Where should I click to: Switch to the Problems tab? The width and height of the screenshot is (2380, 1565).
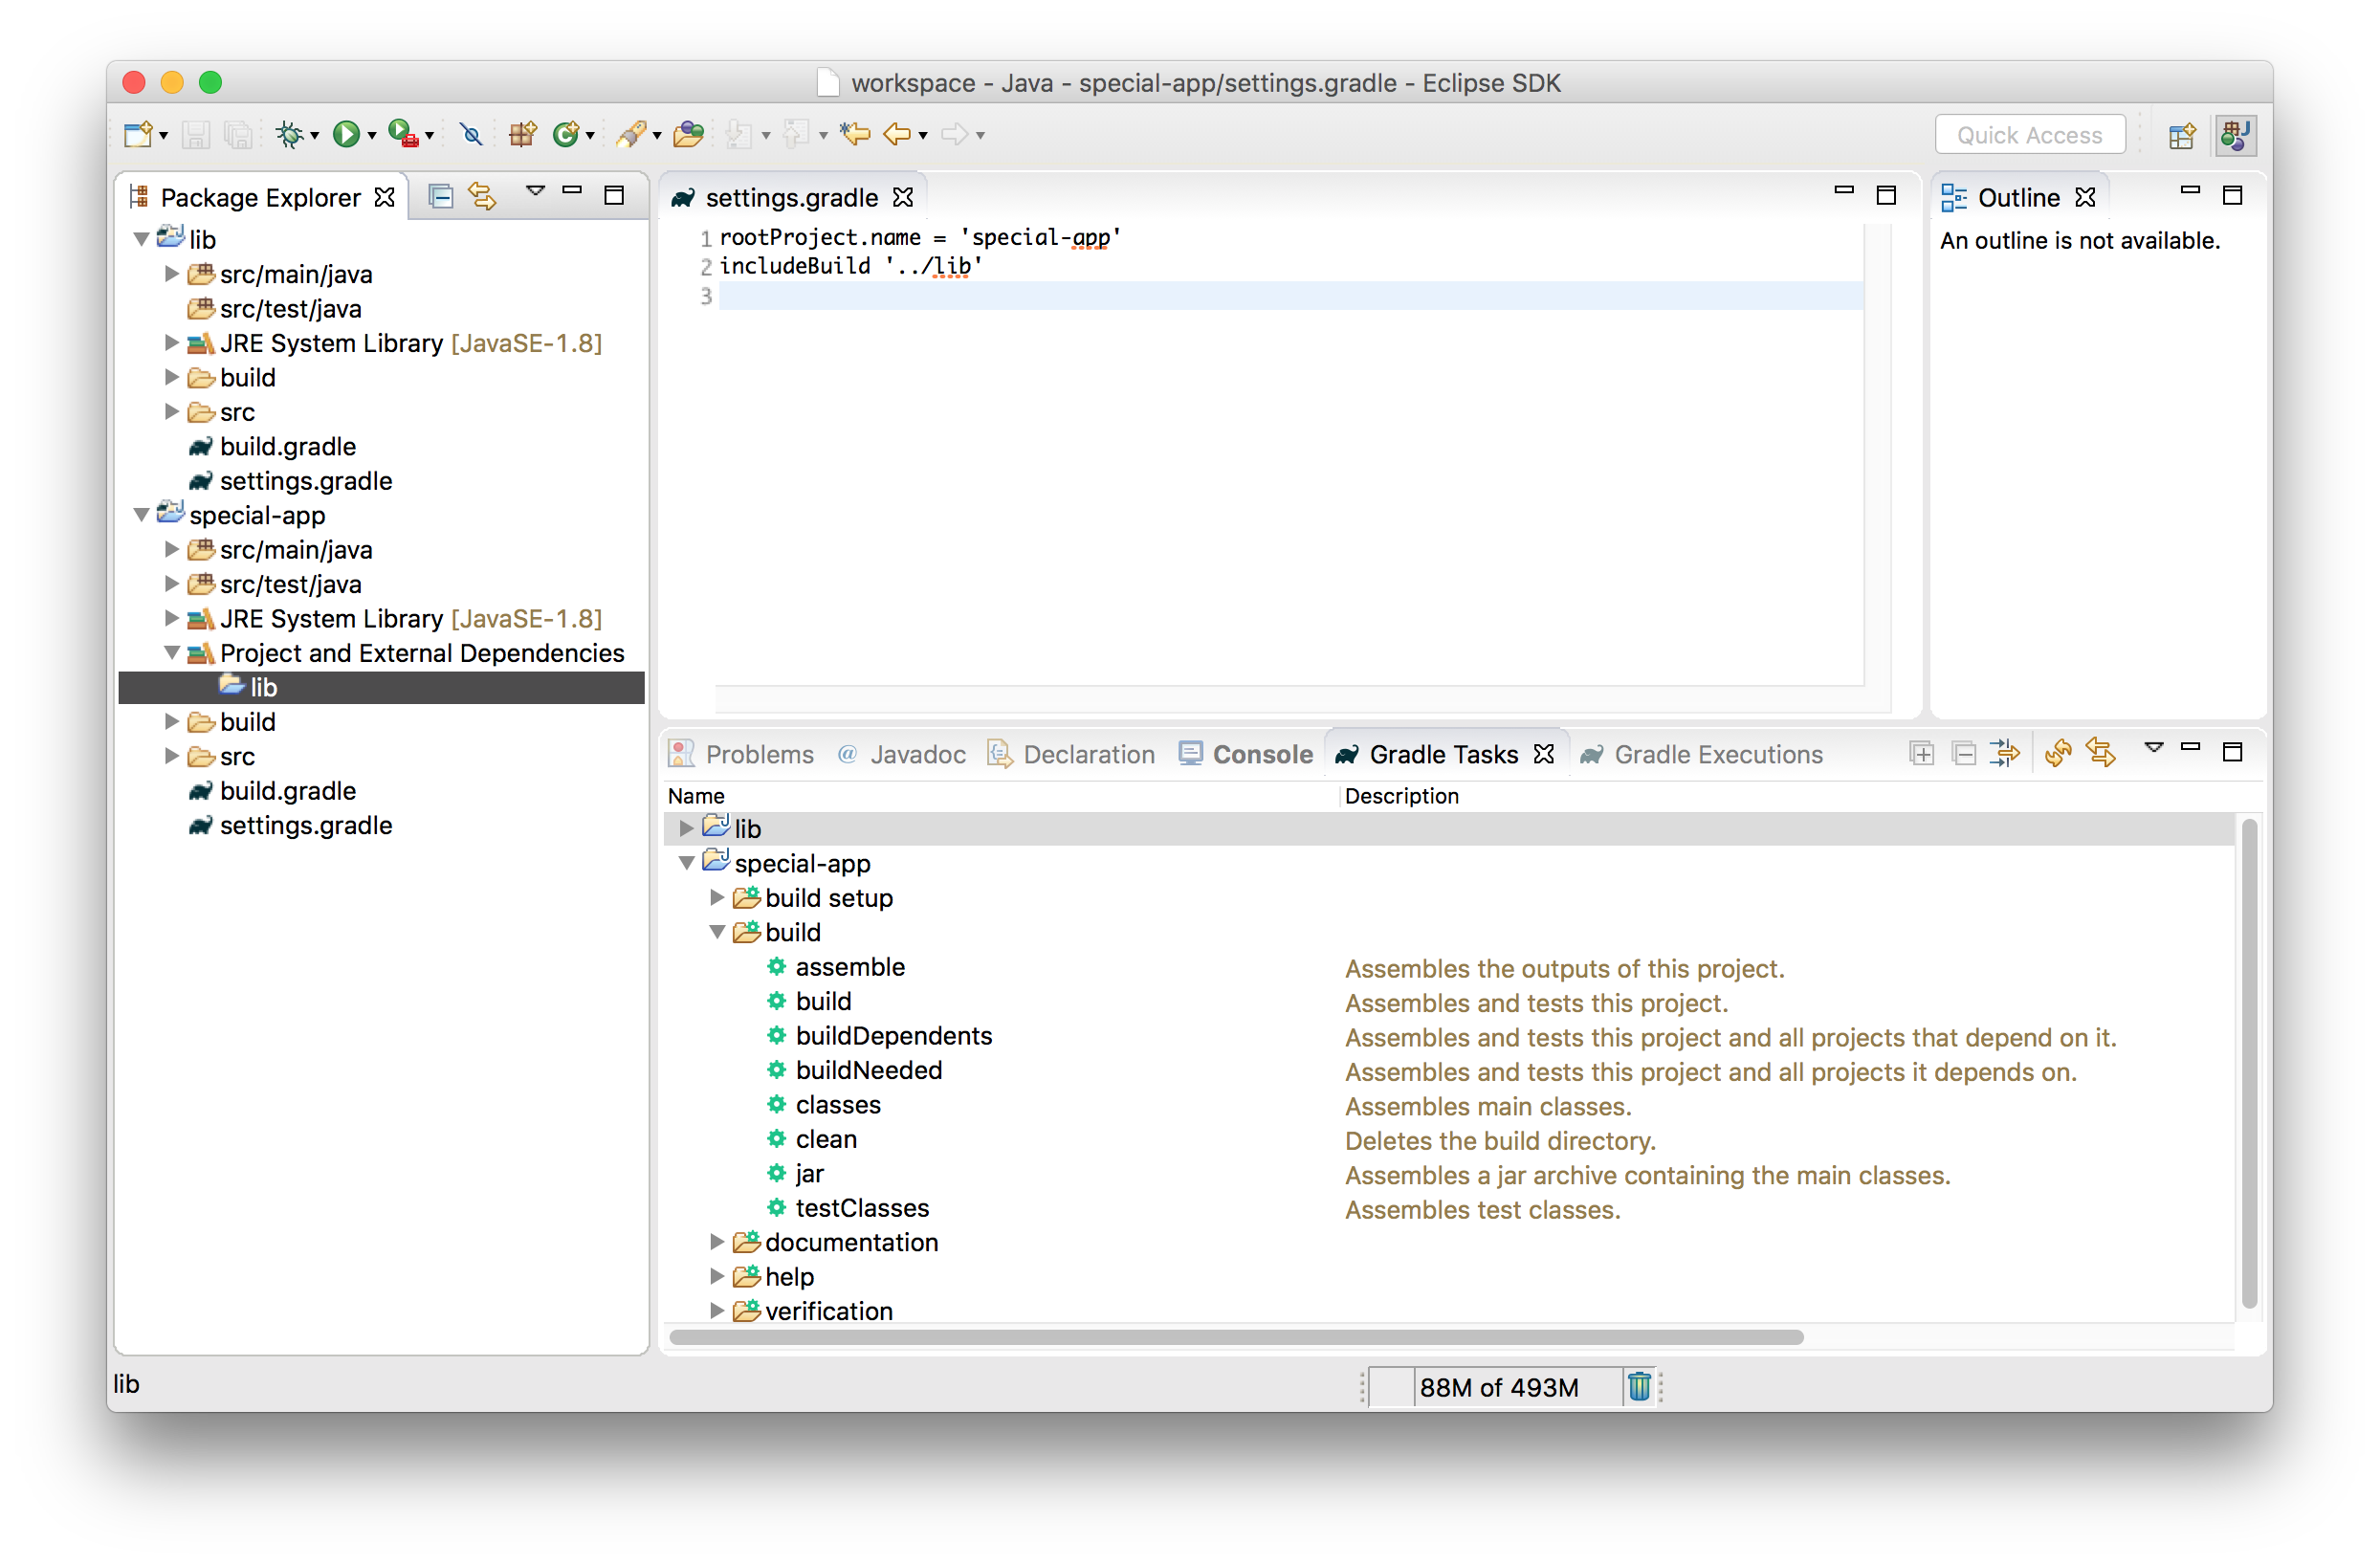(741, 755)
